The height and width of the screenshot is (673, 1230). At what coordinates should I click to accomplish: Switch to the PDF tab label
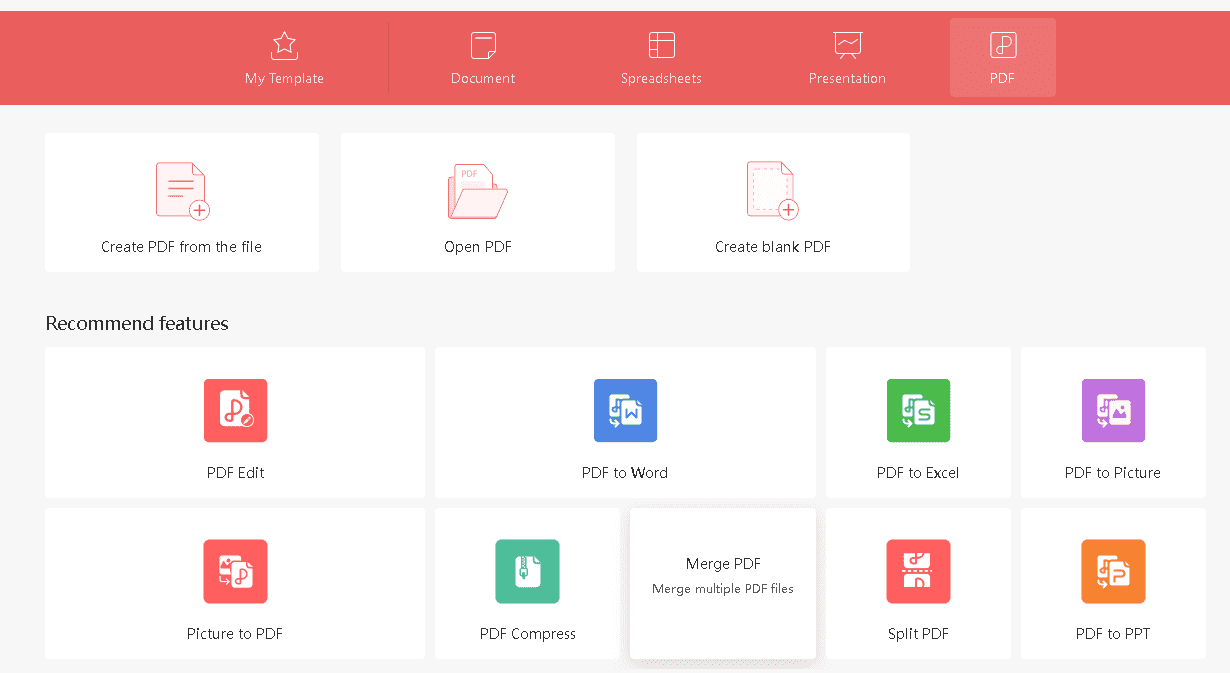tap(1002, 78)
